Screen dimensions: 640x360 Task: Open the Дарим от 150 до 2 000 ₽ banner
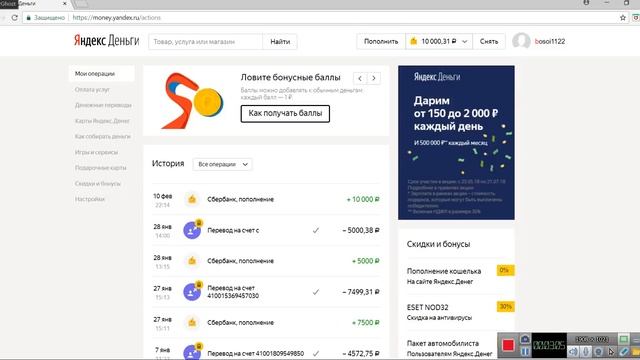tap(456, 142)
